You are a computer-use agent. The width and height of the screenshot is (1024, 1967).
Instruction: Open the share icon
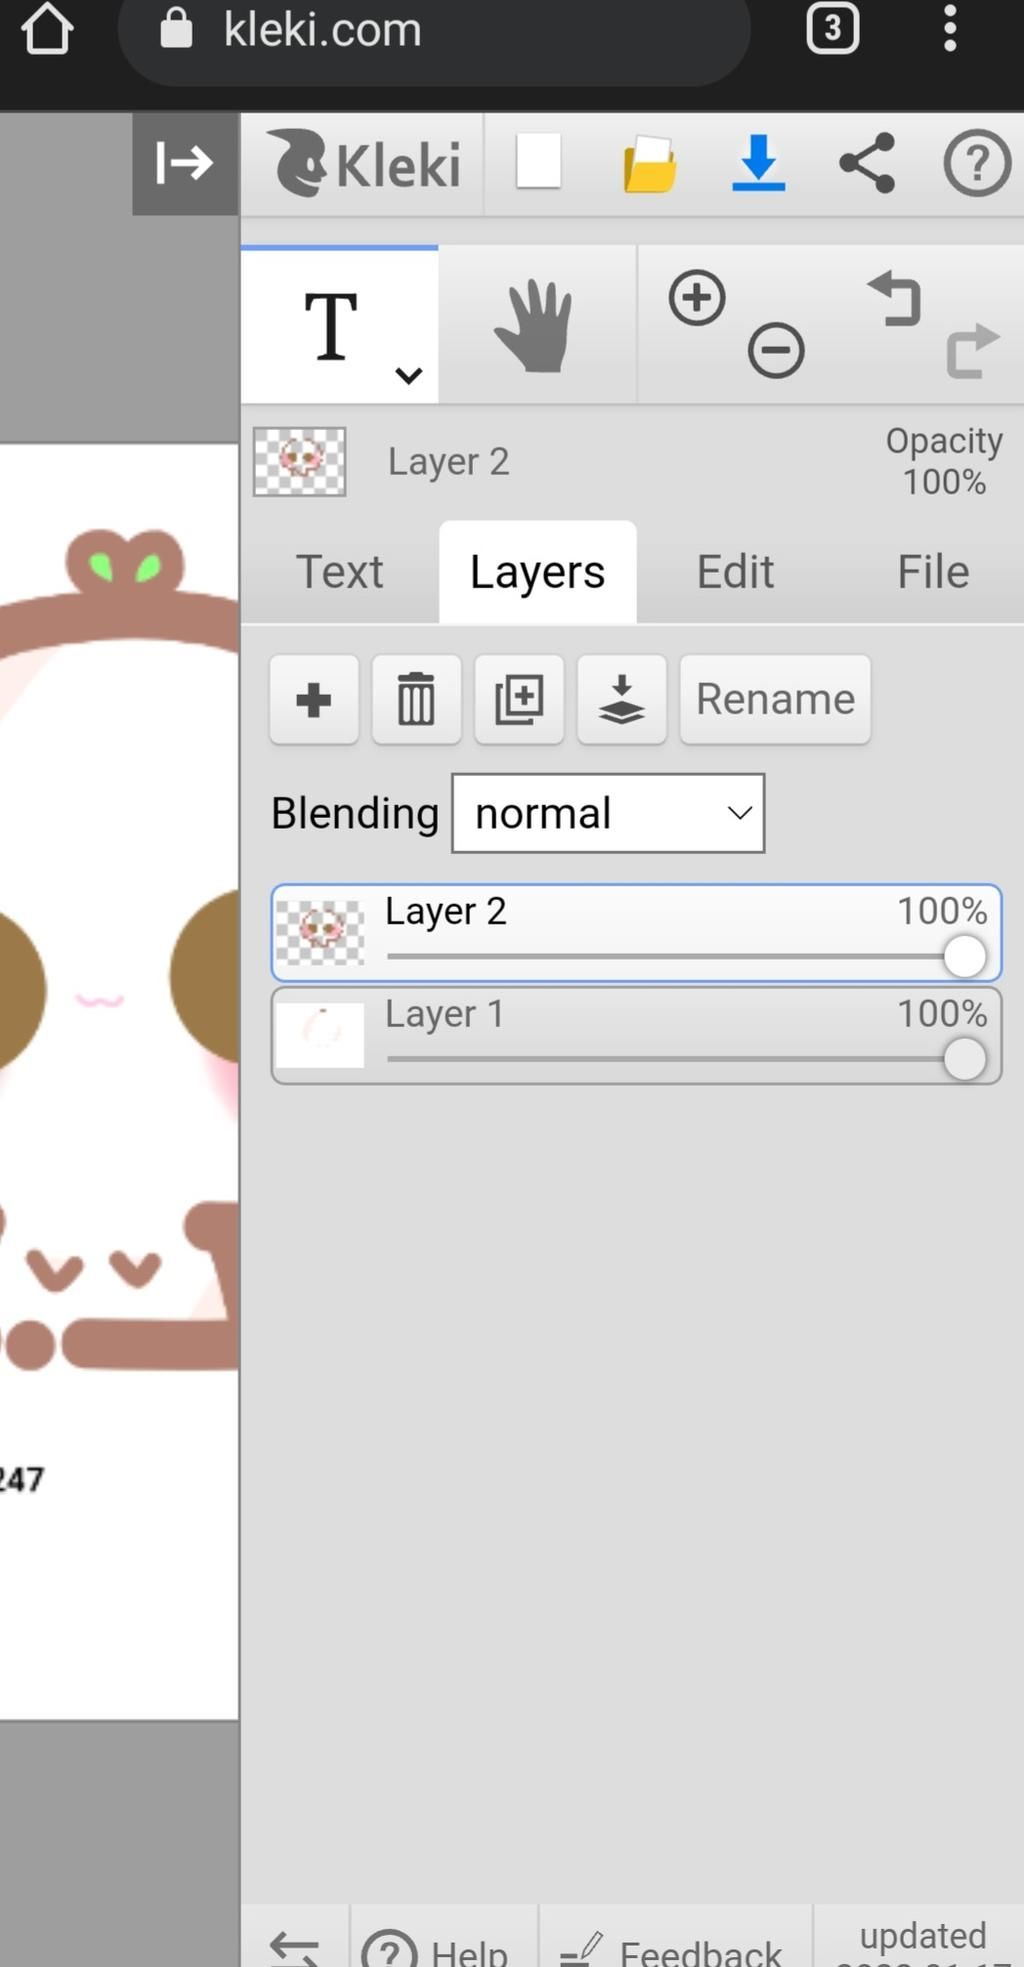[x=867, y=163]
